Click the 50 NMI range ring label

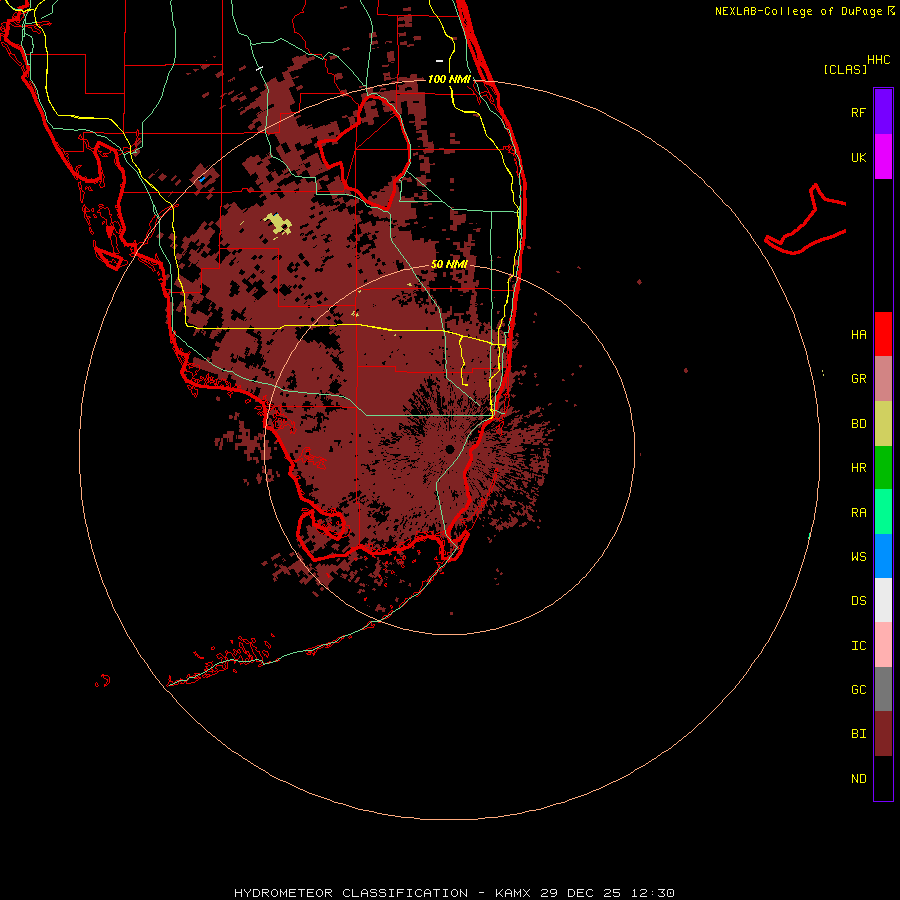(x=449, y=264)
